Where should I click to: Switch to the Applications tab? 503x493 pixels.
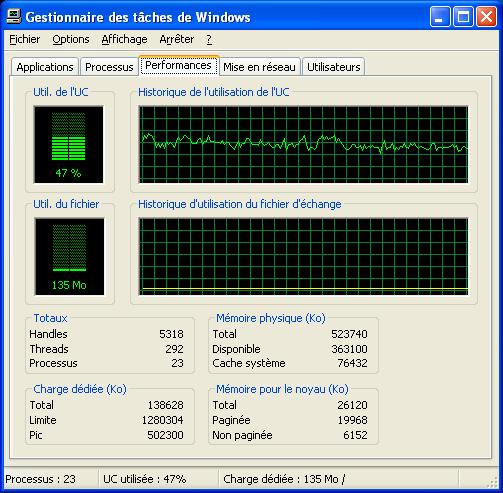pos(45,67)
